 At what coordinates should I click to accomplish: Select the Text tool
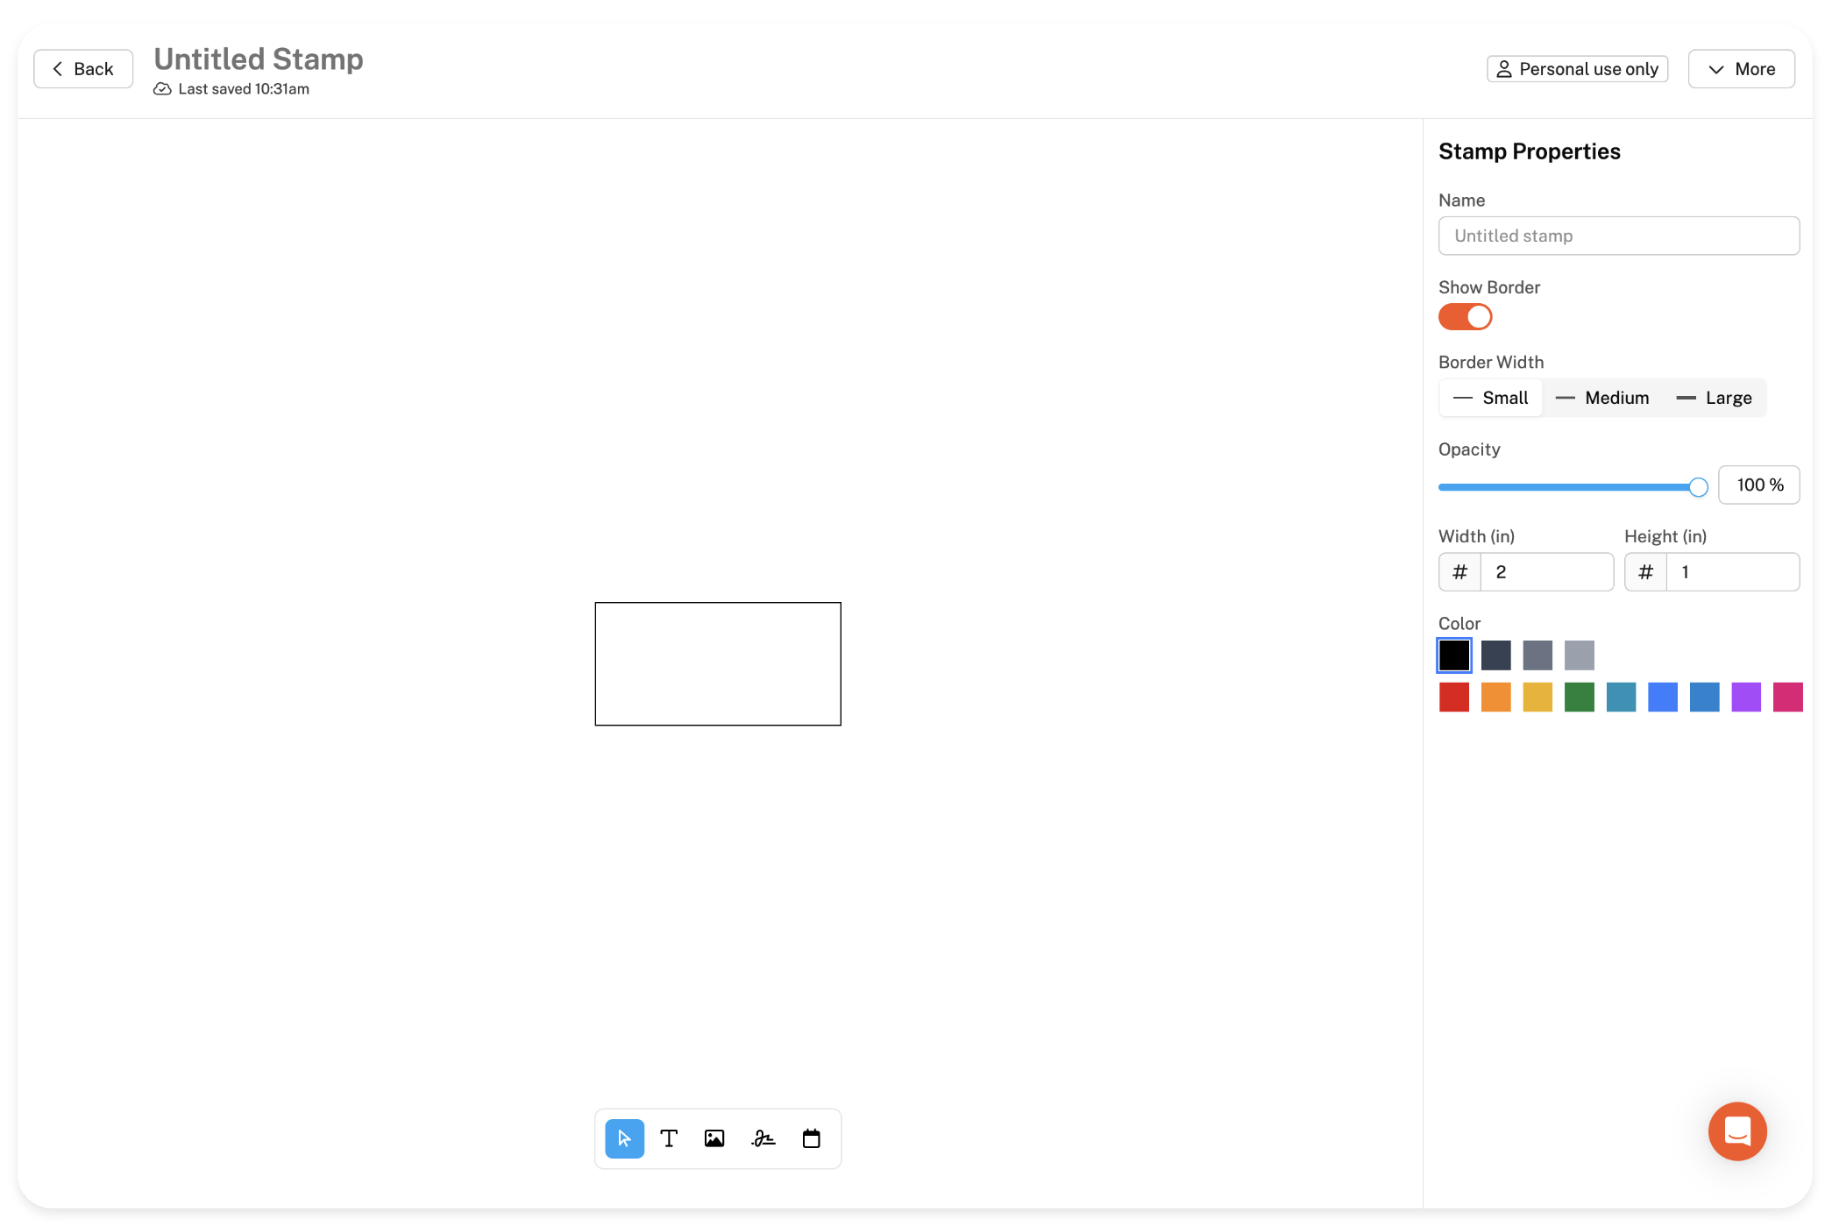[669, 1138]
